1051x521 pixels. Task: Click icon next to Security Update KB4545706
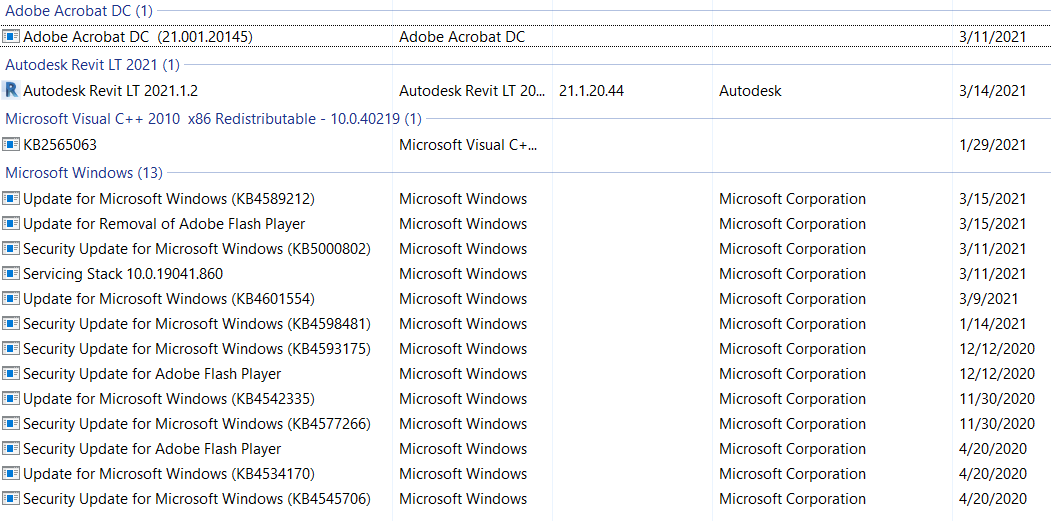(12, 499)
